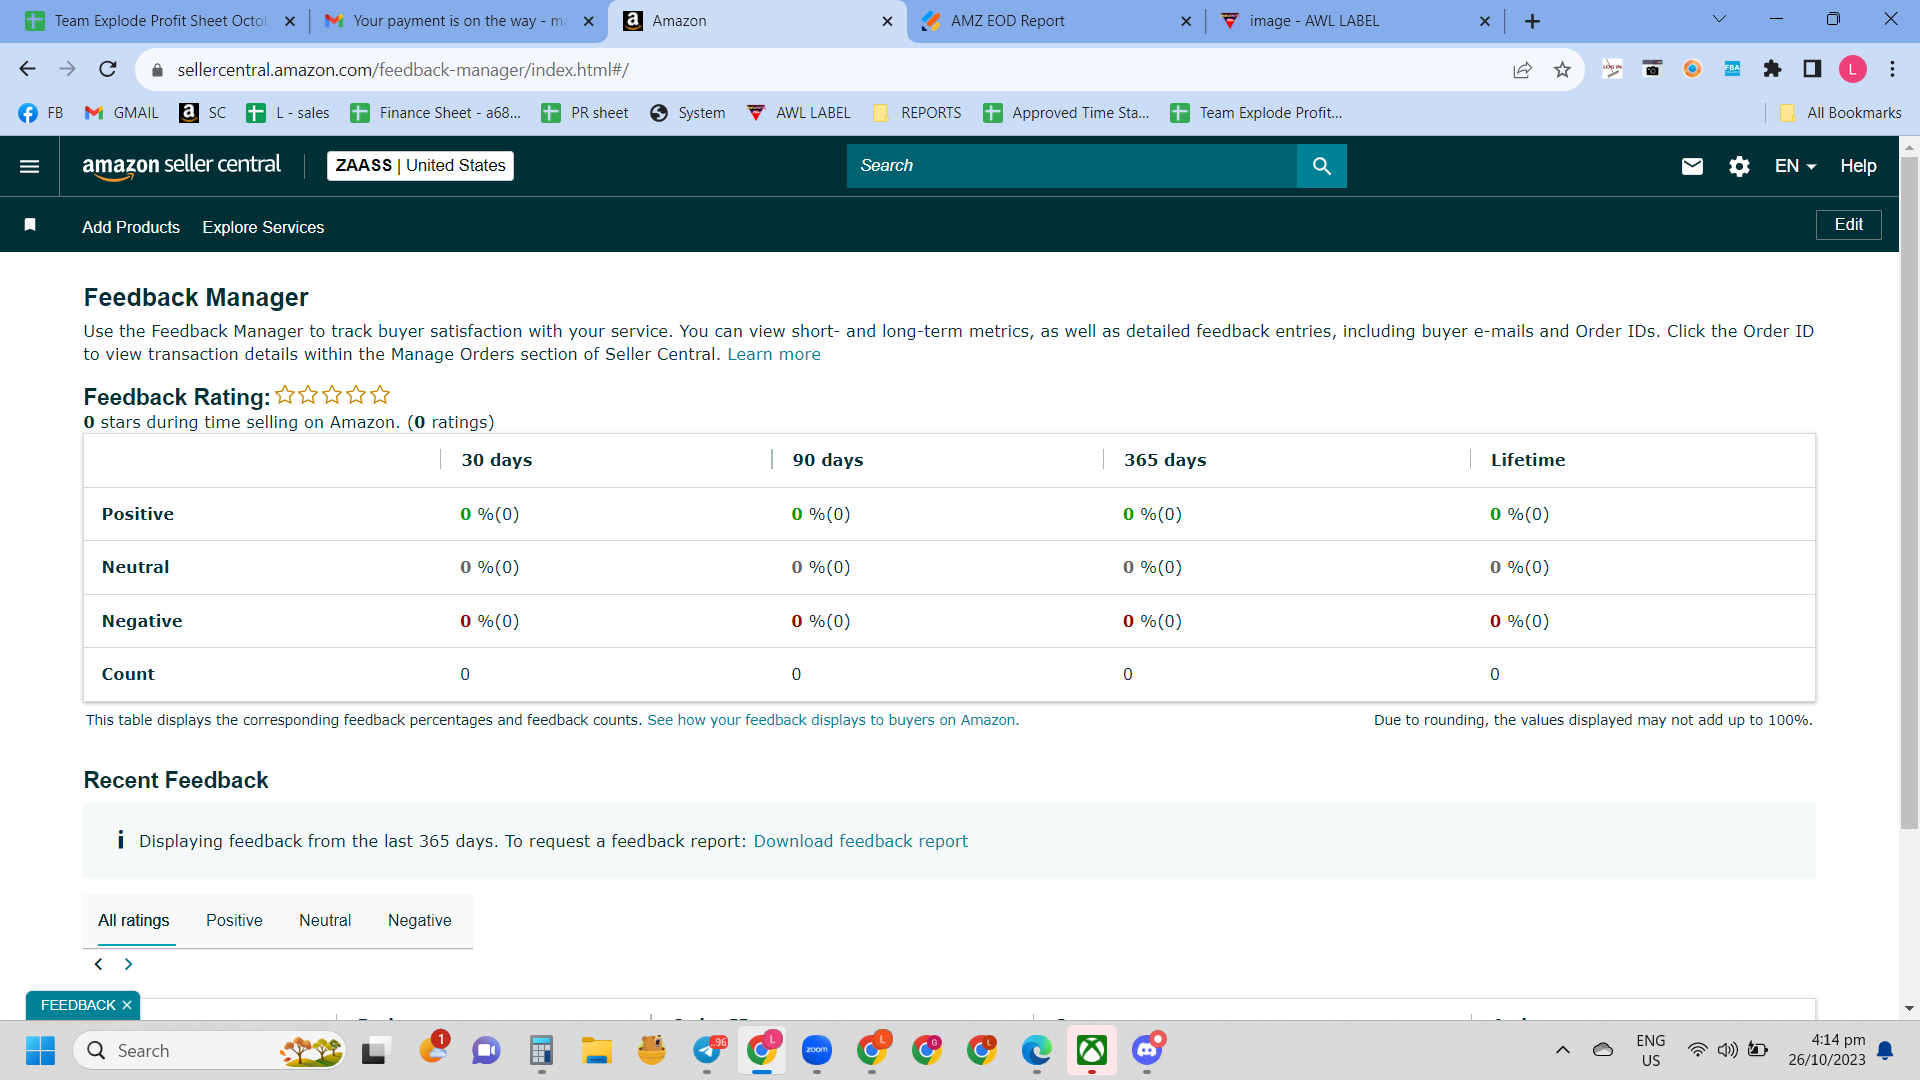Open taskbar clock showing 4:14 pm
The image size is (1920, 1080).
tap(1827, 1050)
